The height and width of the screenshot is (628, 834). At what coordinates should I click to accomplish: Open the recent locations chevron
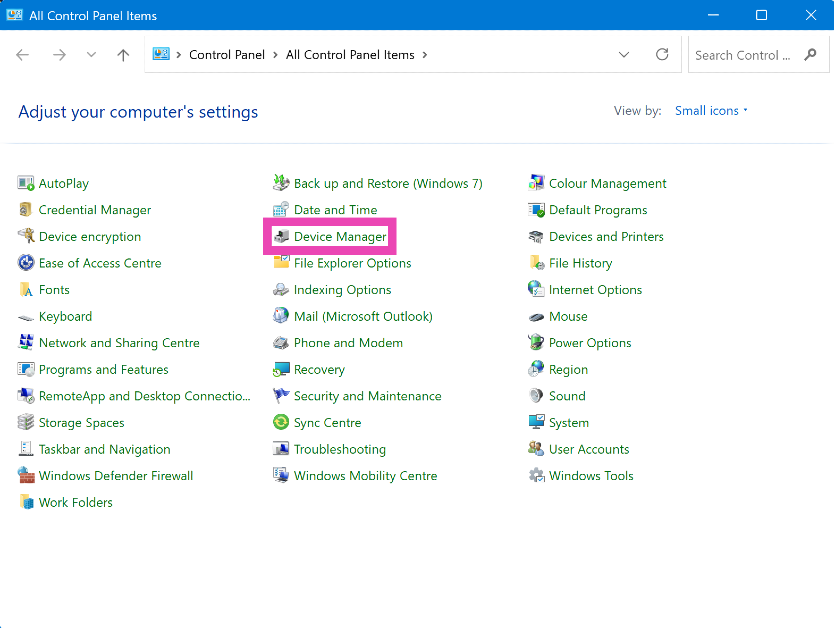[91, 55]
